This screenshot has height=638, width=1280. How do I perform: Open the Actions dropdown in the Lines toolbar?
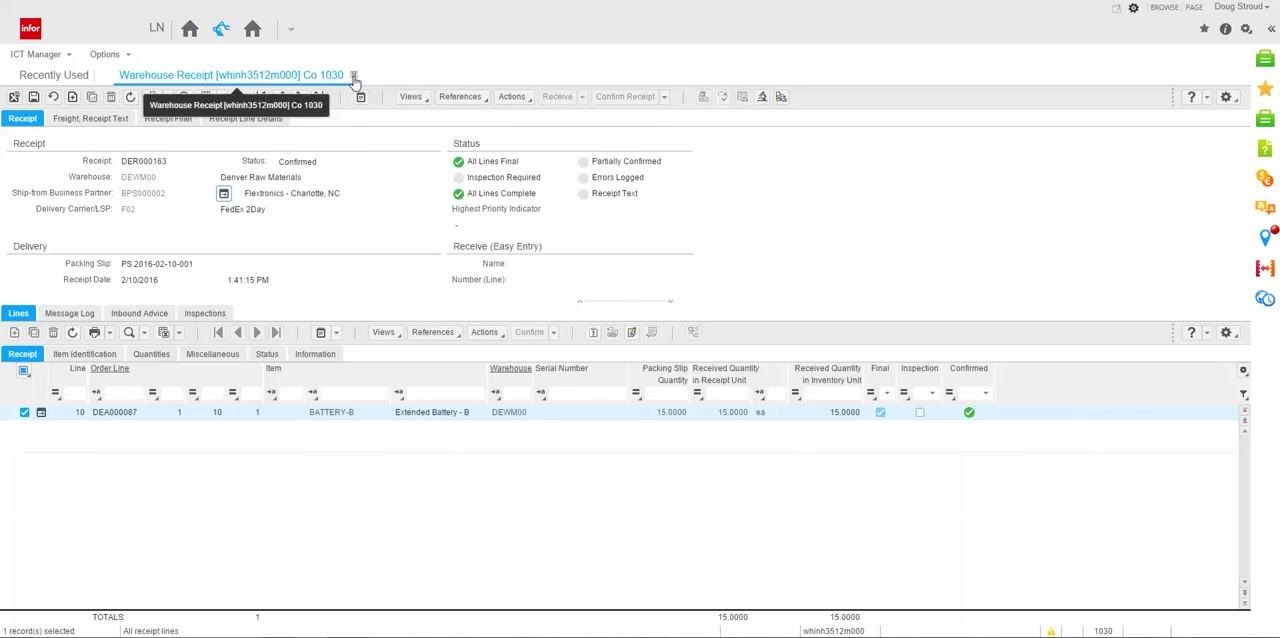pyautogui.click(x=487, y=332)
